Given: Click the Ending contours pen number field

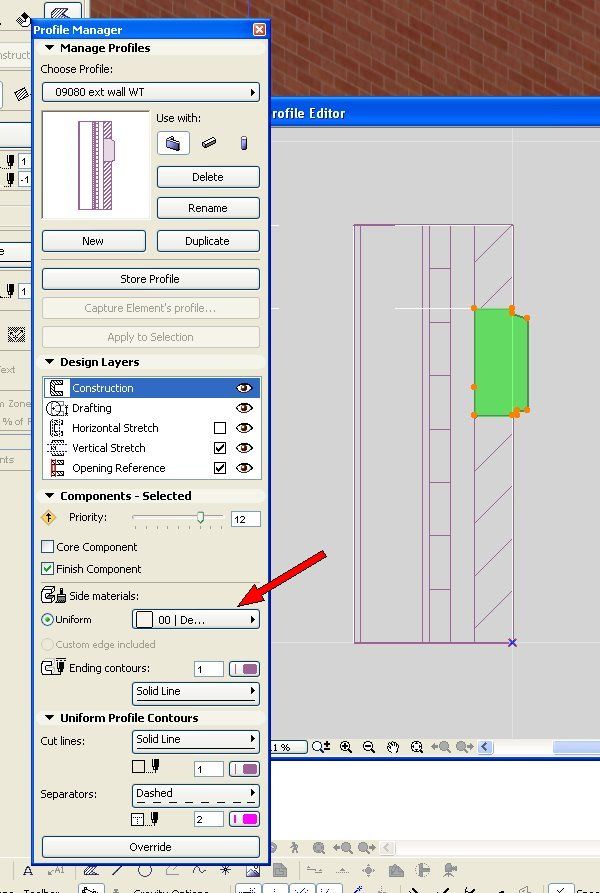Looking at the screenshot, I should point(208,669).
